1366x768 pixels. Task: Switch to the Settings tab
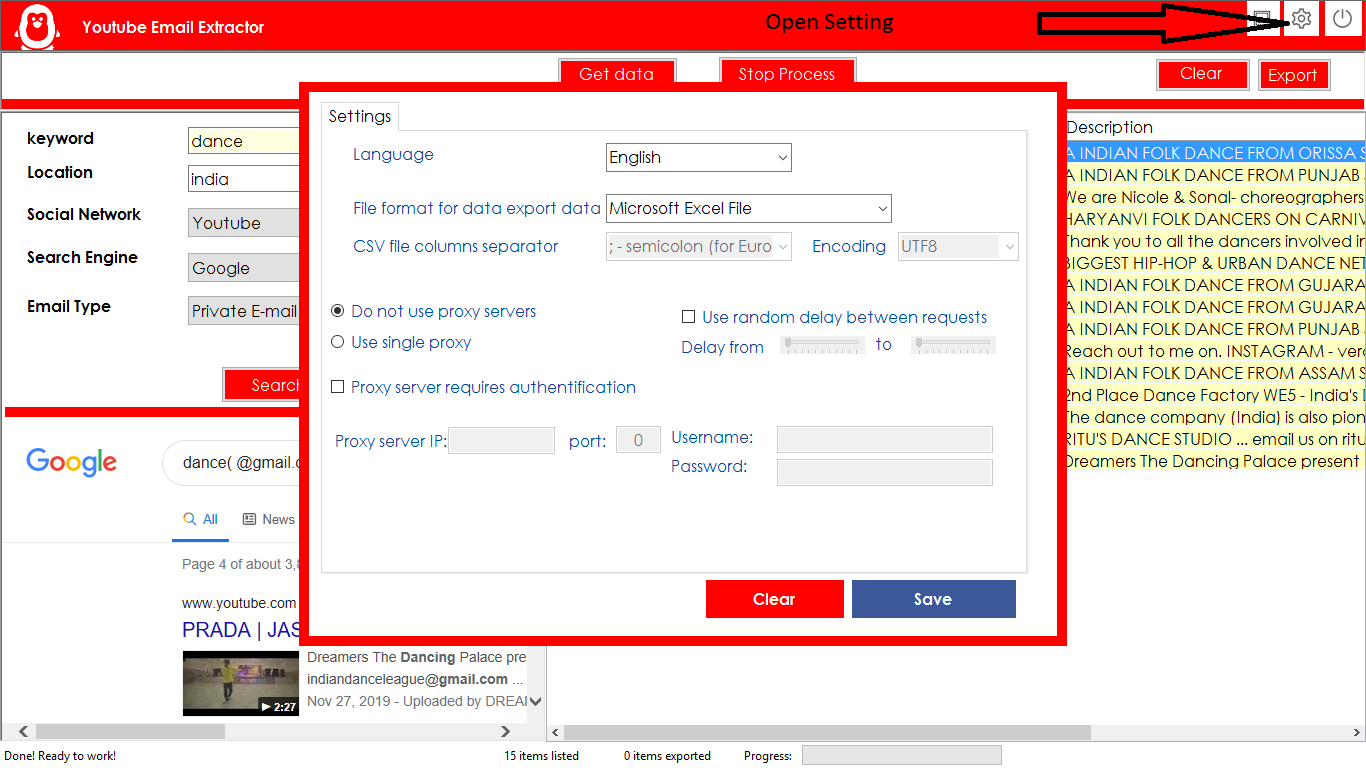[360, 116]
